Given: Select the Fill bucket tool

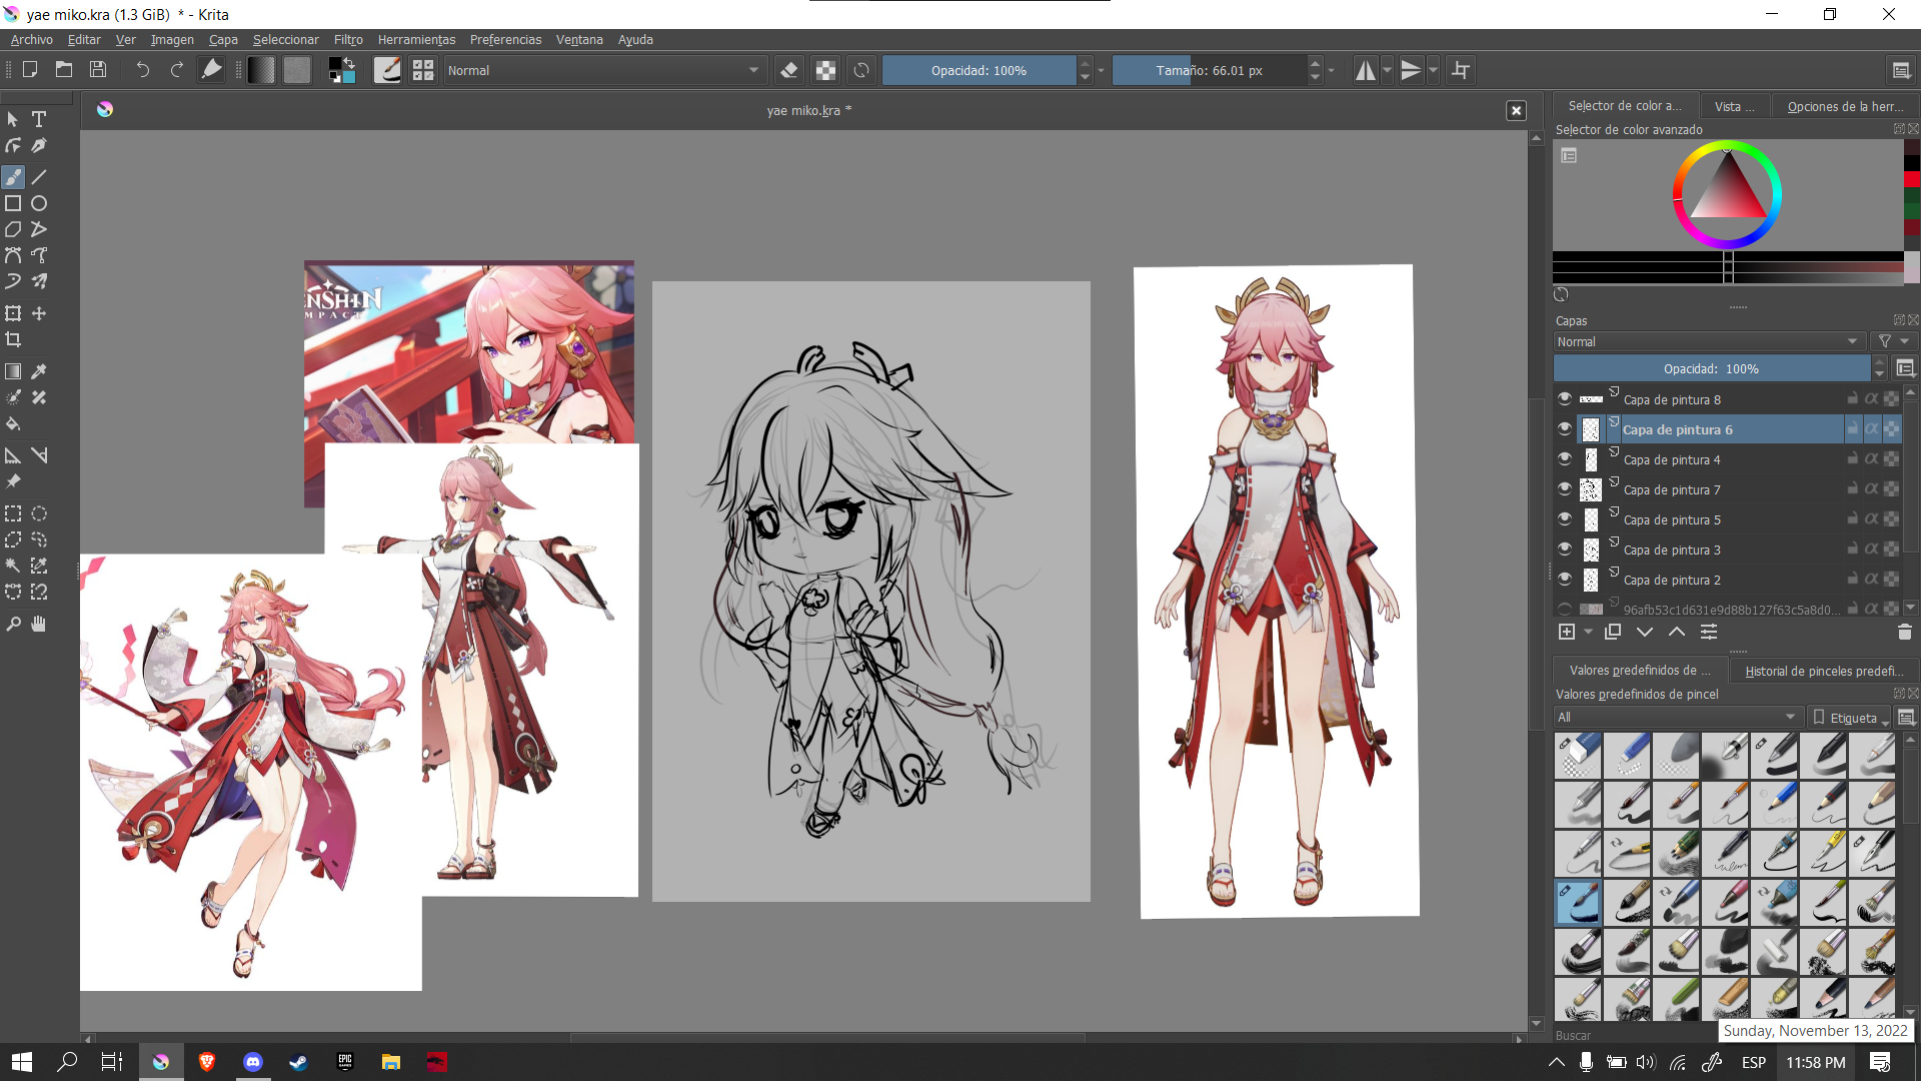Looking at the screenshot, I should point(13,424).
